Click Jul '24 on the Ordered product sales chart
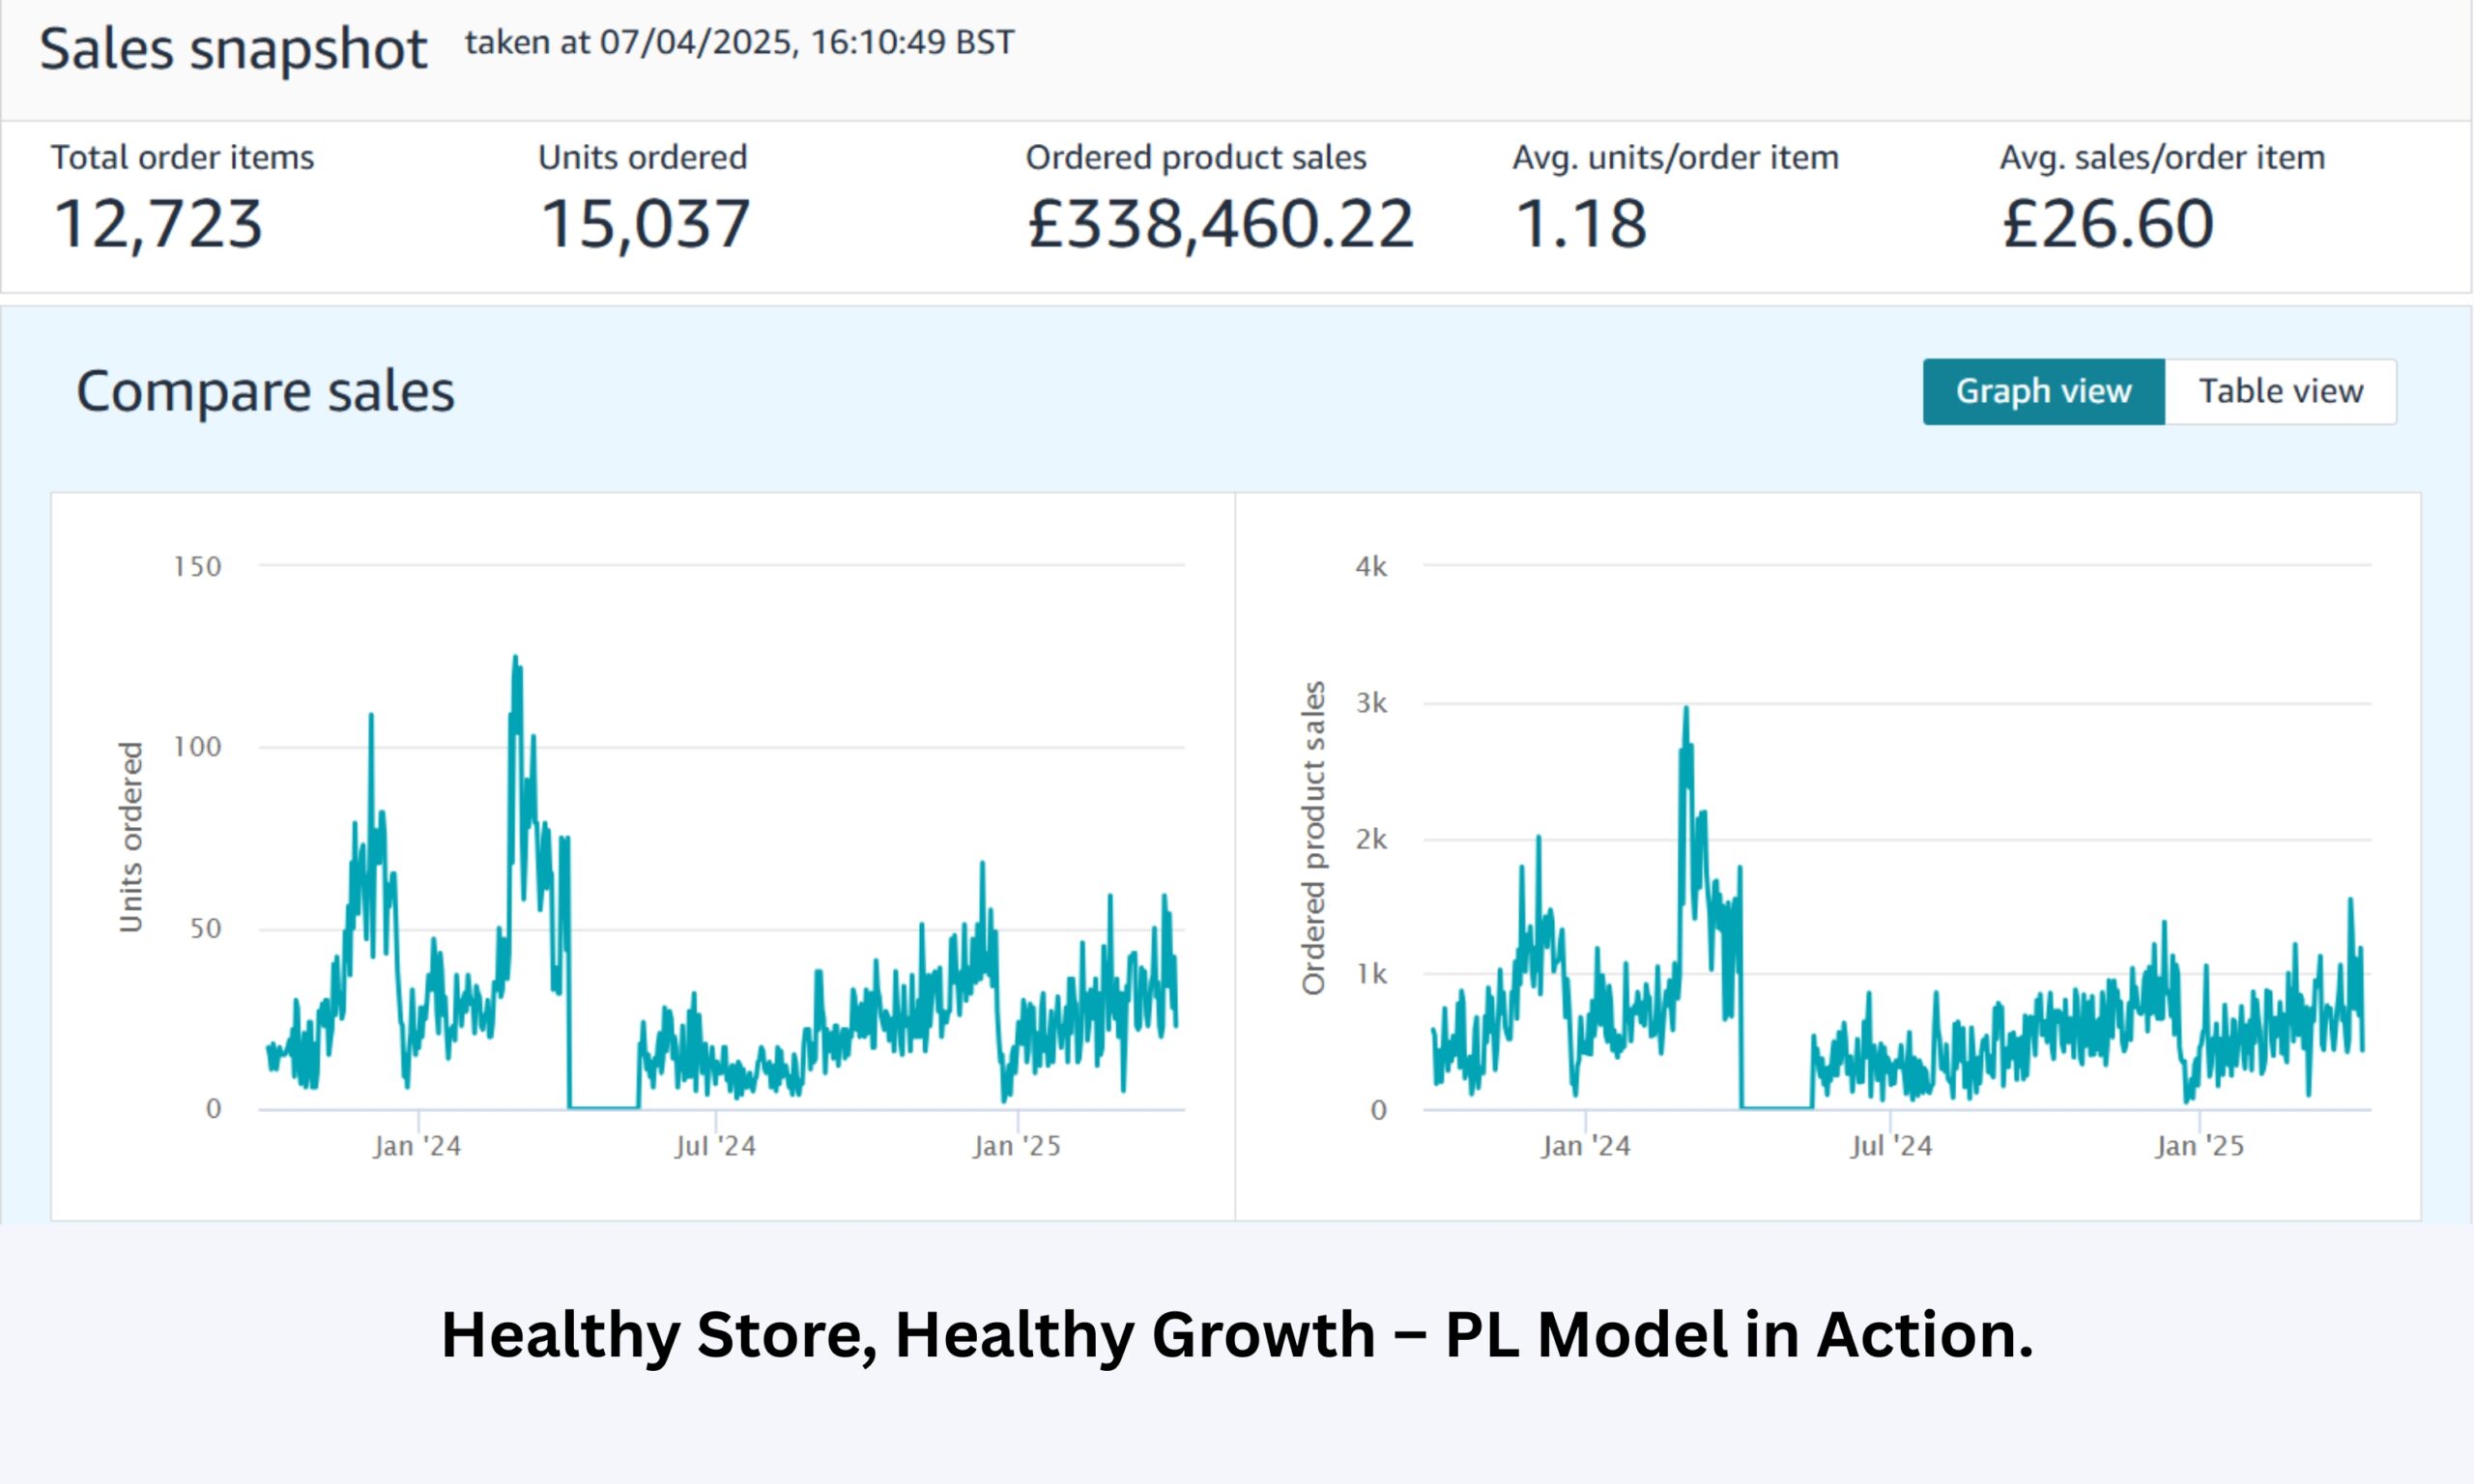This screenshot has height=1484, width=2474. click(x=1890, y=1146)
